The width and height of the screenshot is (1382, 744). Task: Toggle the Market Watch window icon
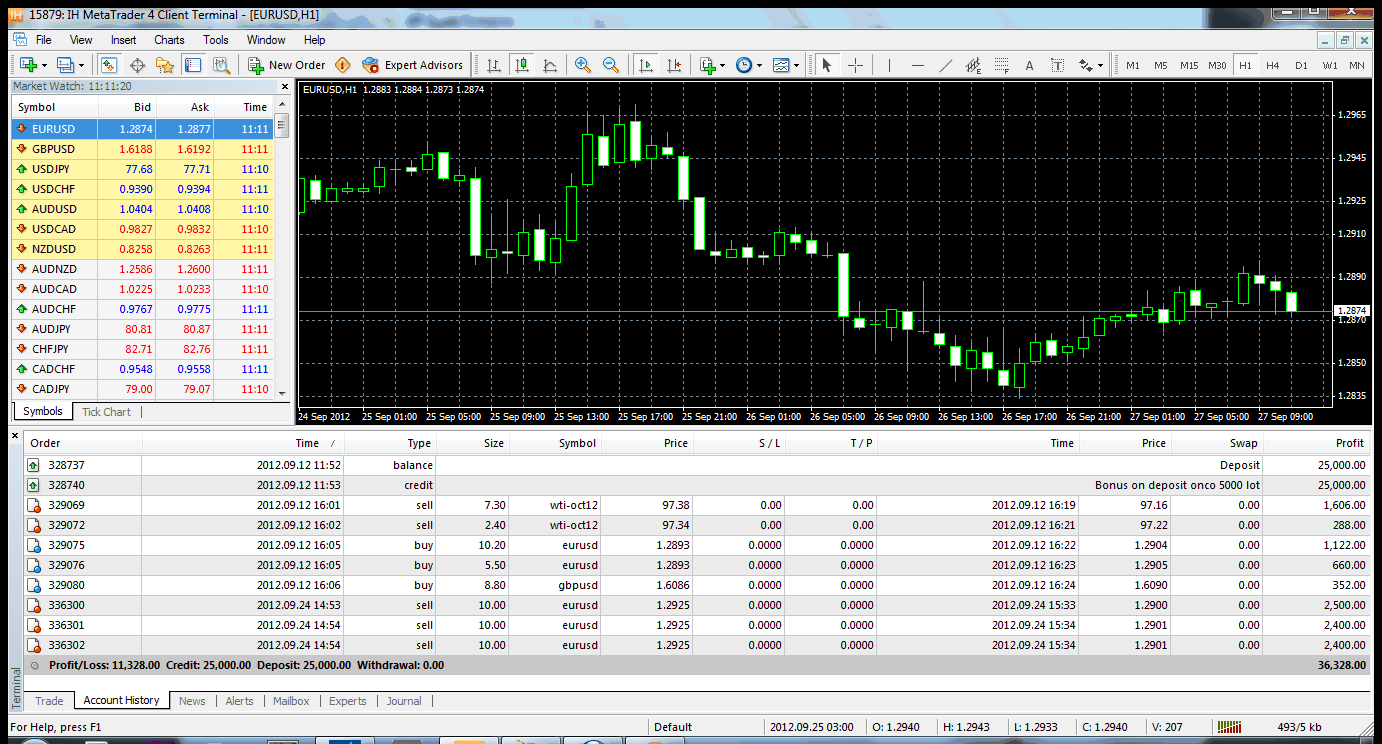coord(109,65)
